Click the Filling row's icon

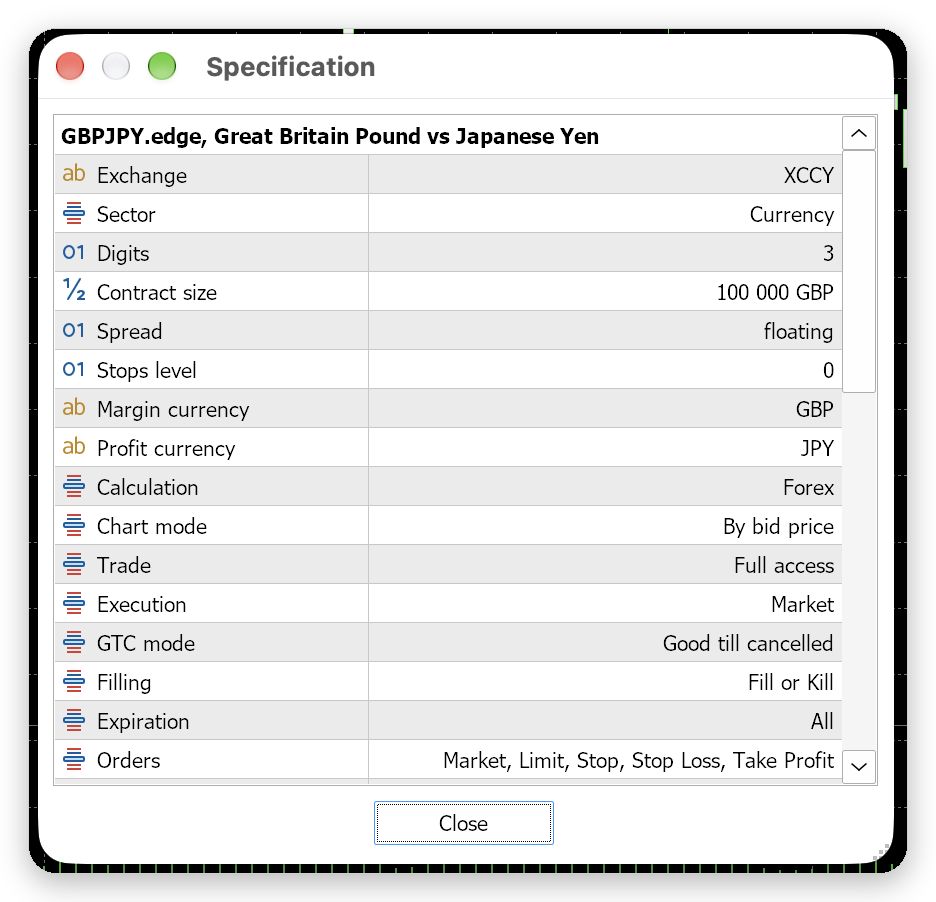(74, 682)
